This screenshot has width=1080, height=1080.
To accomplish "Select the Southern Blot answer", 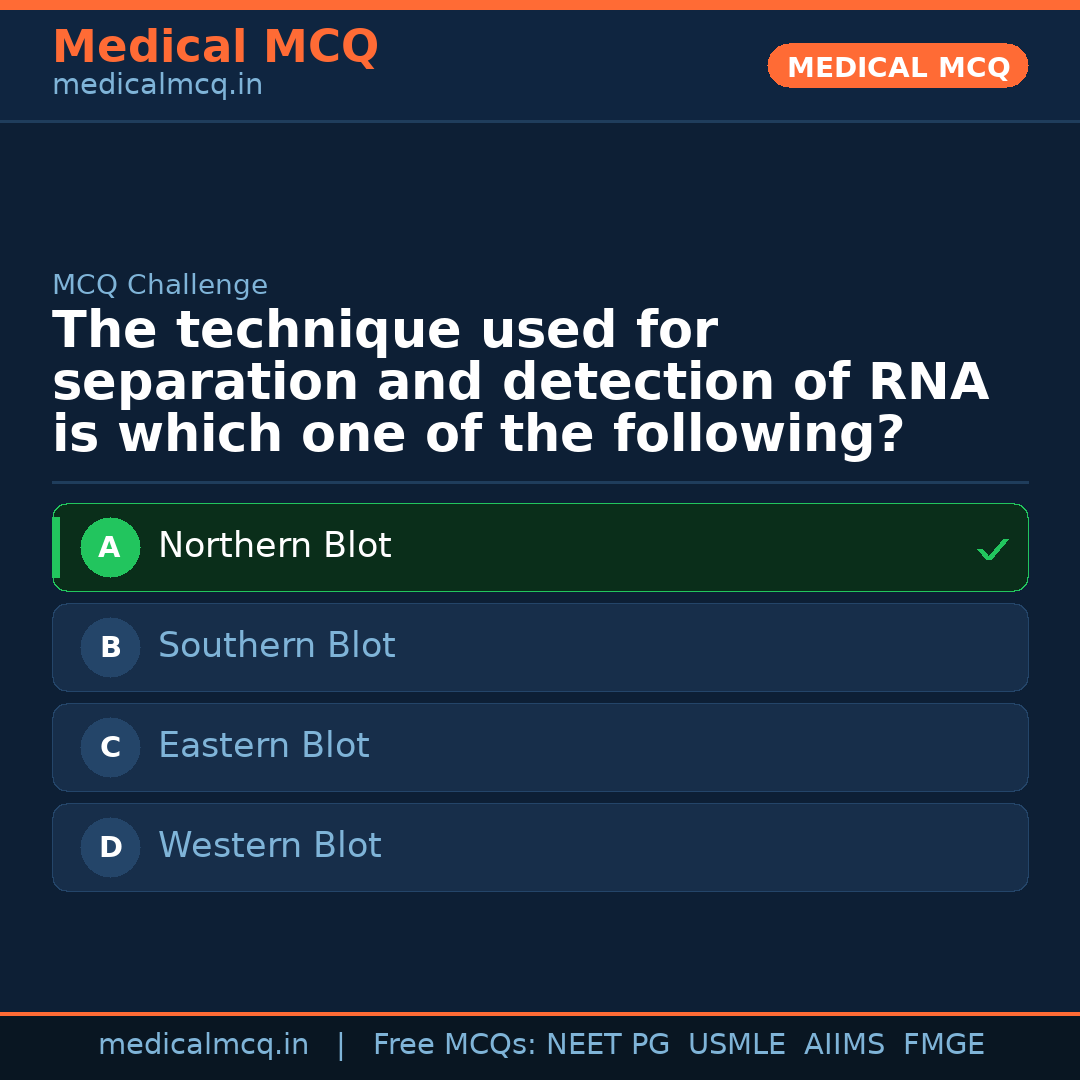I will pos(277,646).
